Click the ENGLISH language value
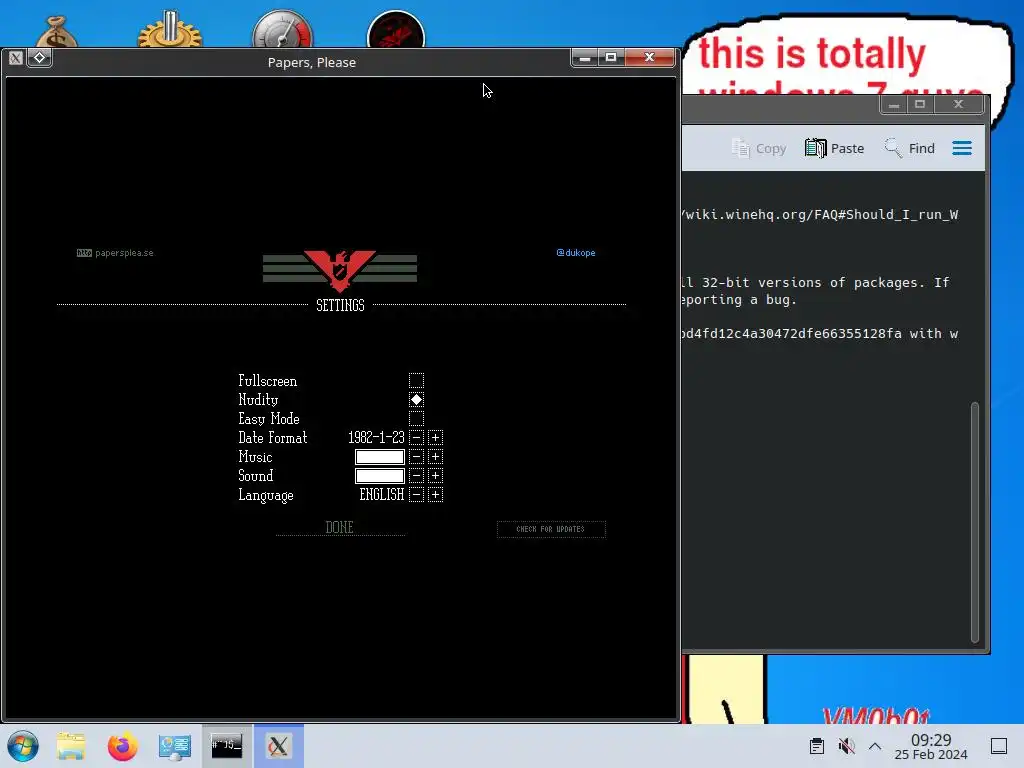 point(381,494)
